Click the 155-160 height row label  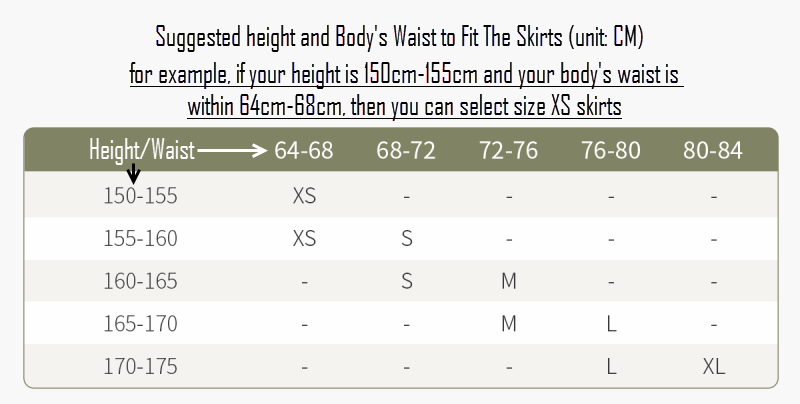pos(140,238)
